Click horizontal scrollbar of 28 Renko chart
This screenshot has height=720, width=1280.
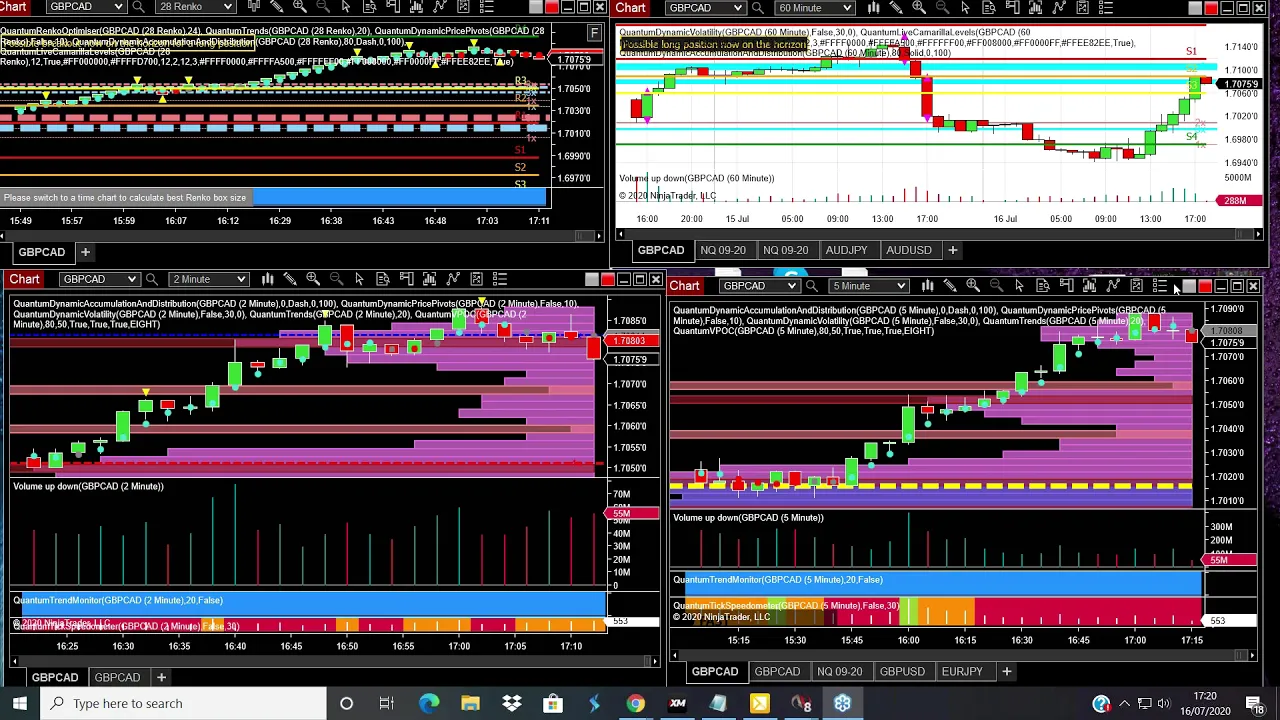click(x=300, y=236)
